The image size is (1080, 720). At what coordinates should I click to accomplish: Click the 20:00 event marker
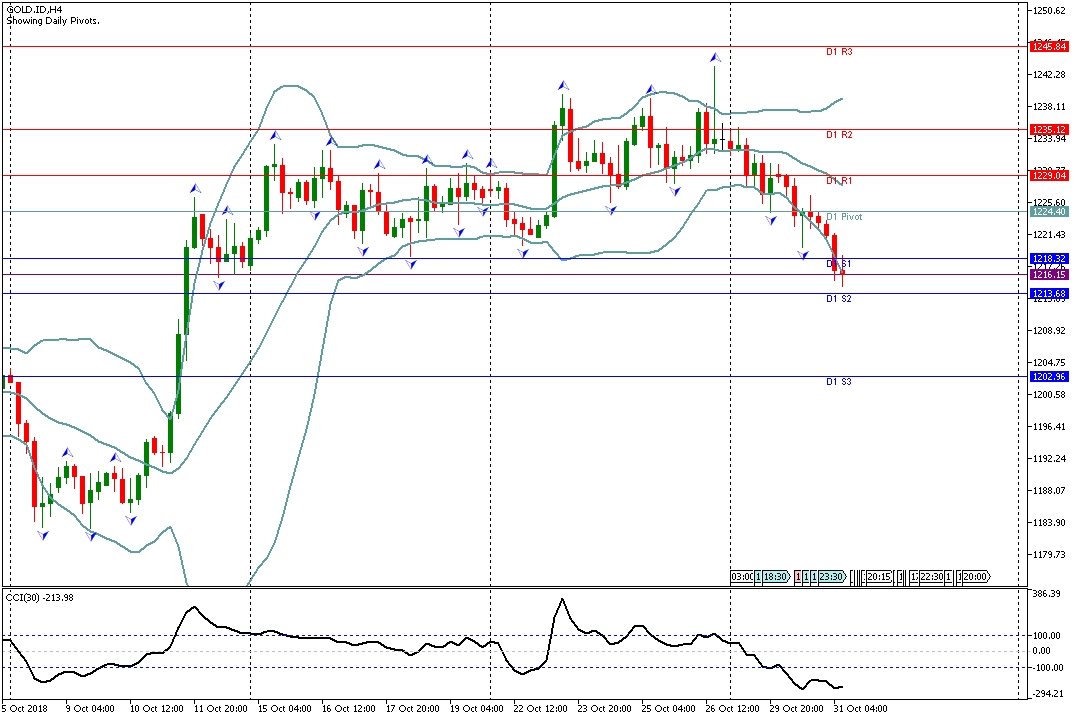point(975,577)
